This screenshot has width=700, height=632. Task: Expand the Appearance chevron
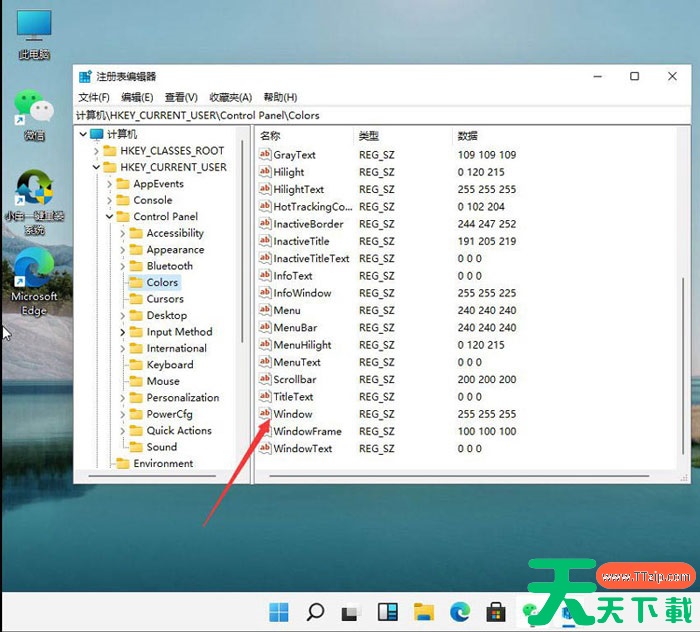click(x=123, y=250)
